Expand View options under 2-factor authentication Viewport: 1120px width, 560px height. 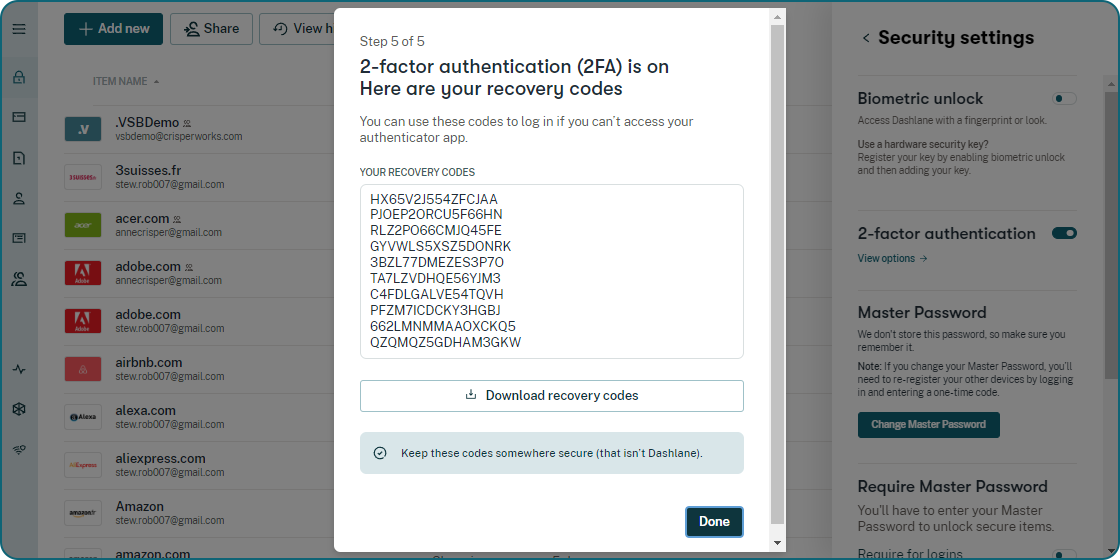pyautogui.click(x=892, y=259)
